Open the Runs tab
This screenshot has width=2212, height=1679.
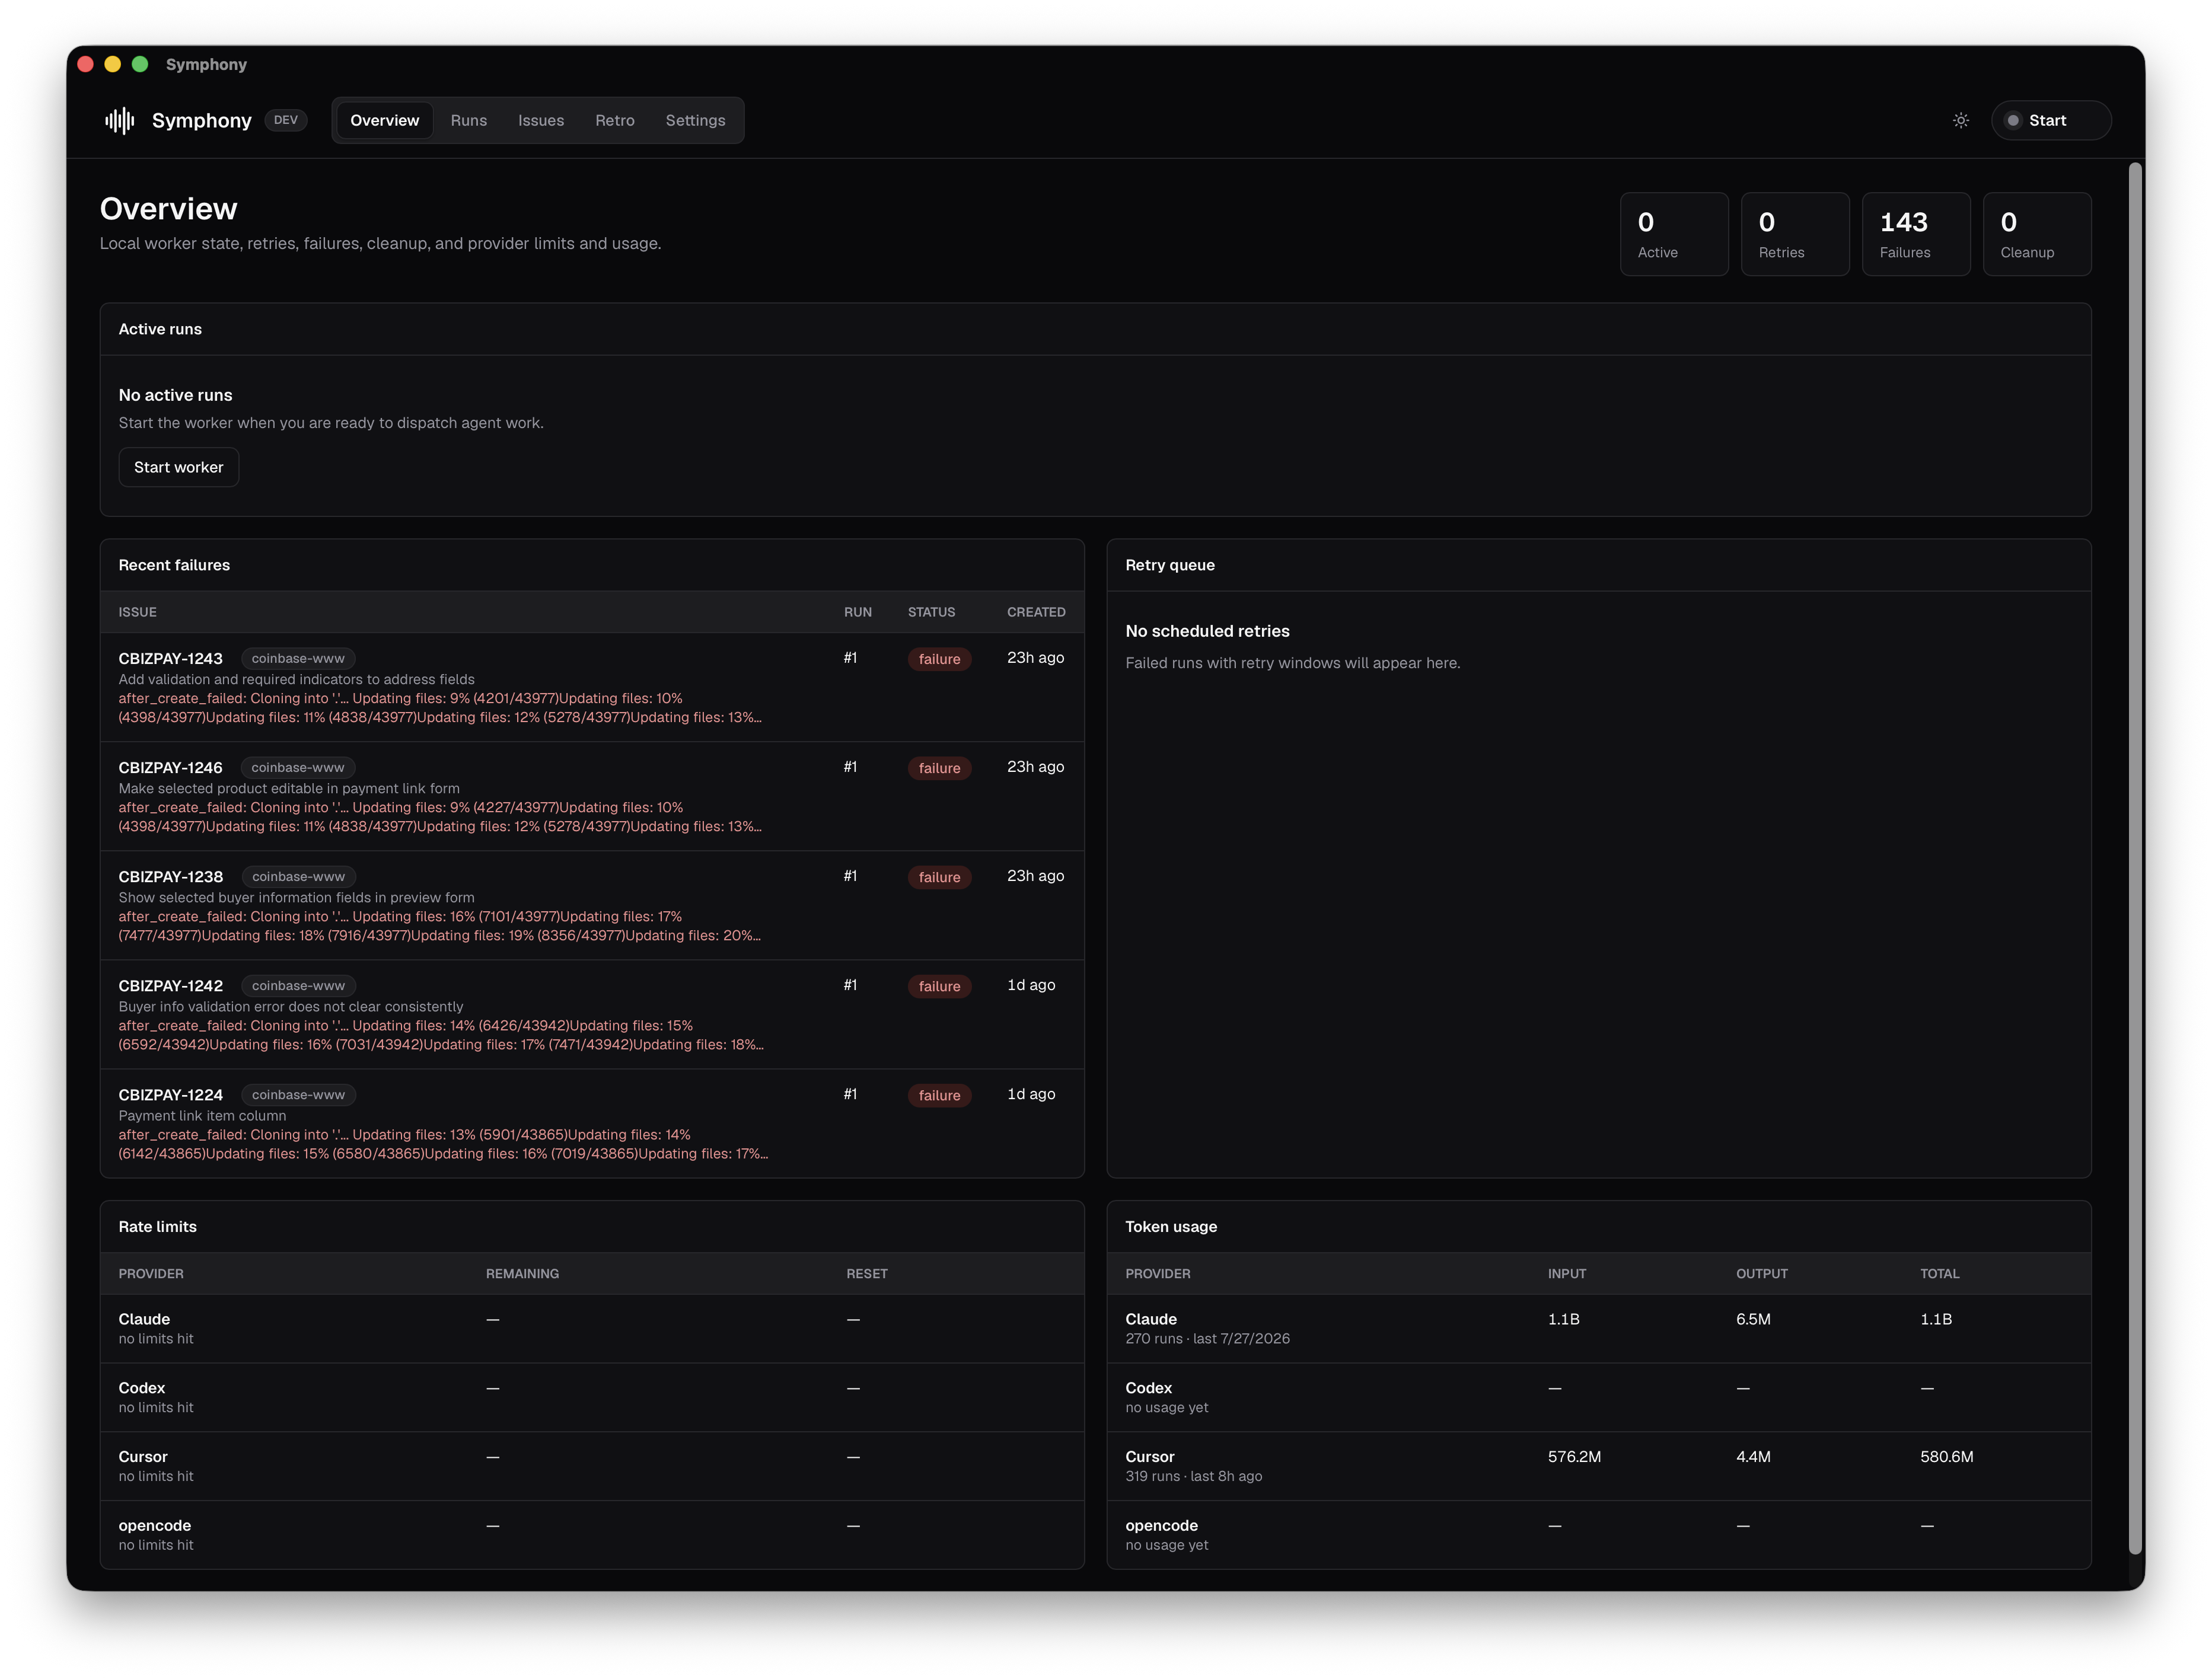click(x=469, y=120)
